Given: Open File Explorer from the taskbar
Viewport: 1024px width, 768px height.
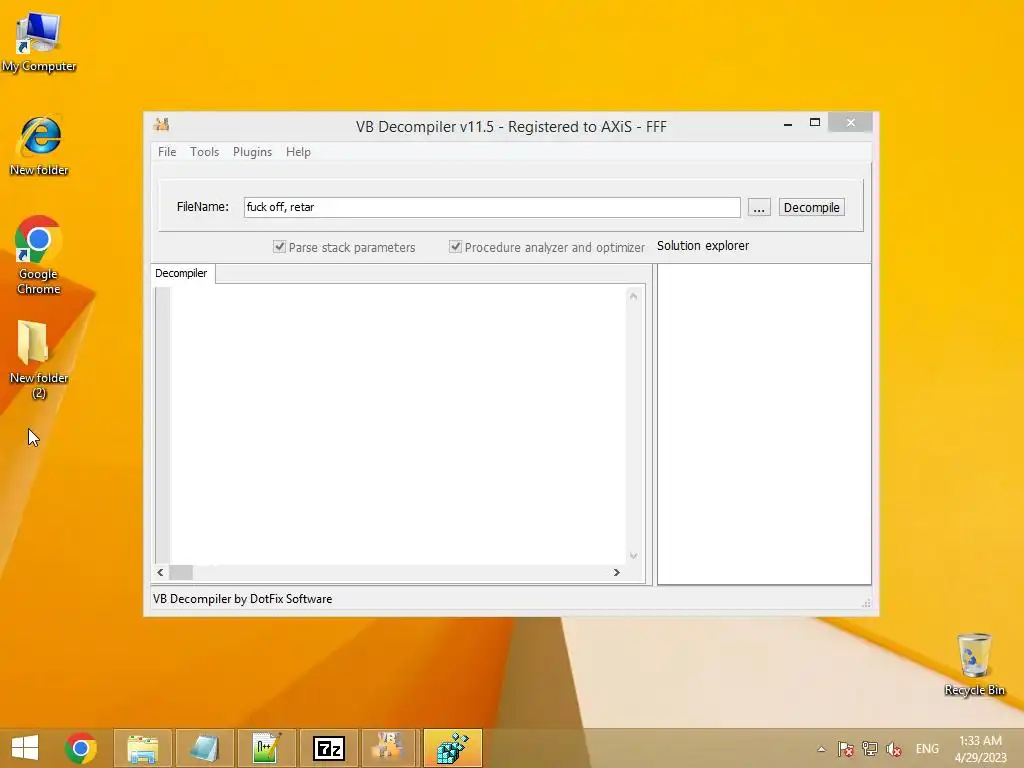Looking at the screenshot, I should point(142,748).
